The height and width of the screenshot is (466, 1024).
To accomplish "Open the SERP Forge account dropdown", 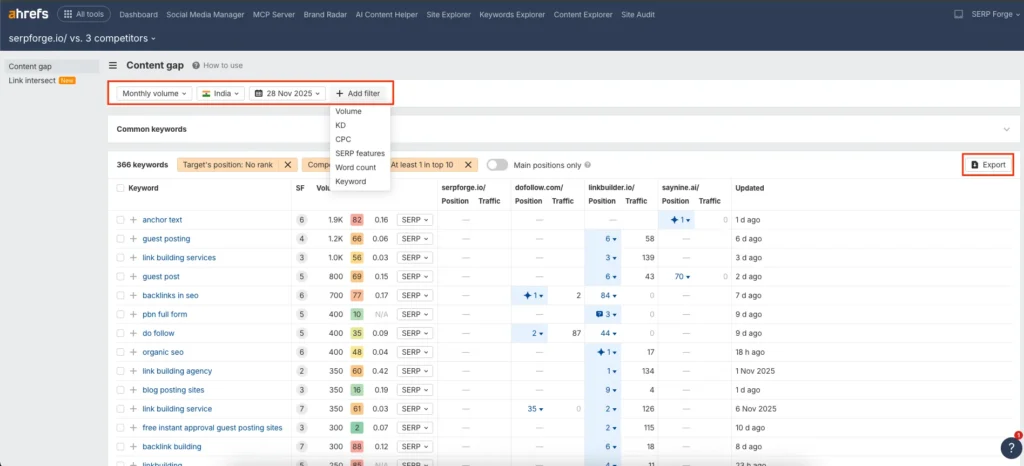I will tap(996, 14).
